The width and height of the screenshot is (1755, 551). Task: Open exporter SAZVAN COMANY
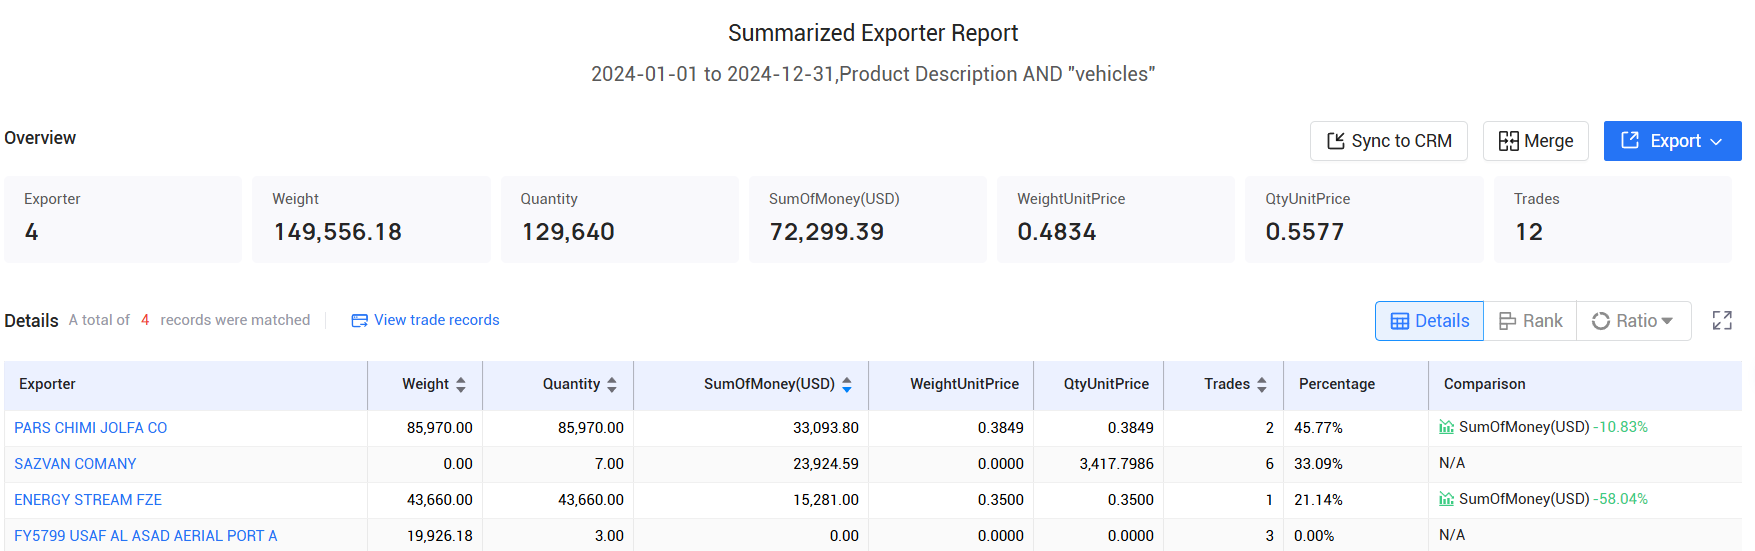[75, 464]
